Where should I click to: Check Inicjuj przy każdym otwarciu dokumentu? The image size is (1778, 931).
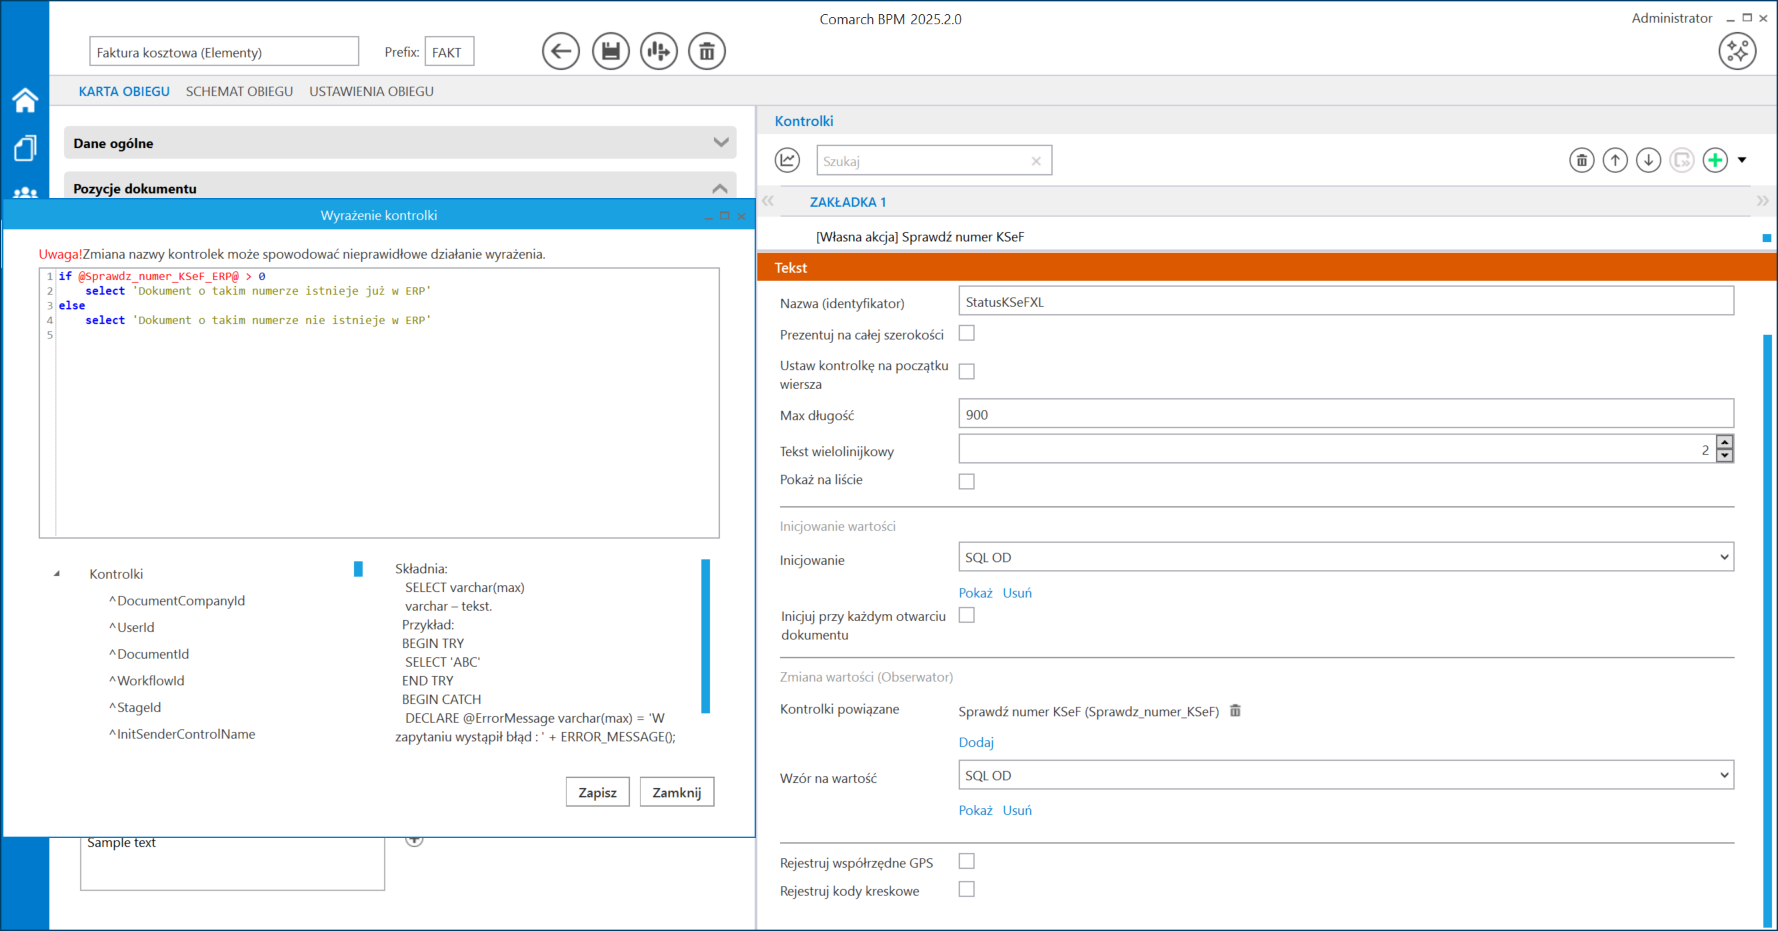click(966, 615)
